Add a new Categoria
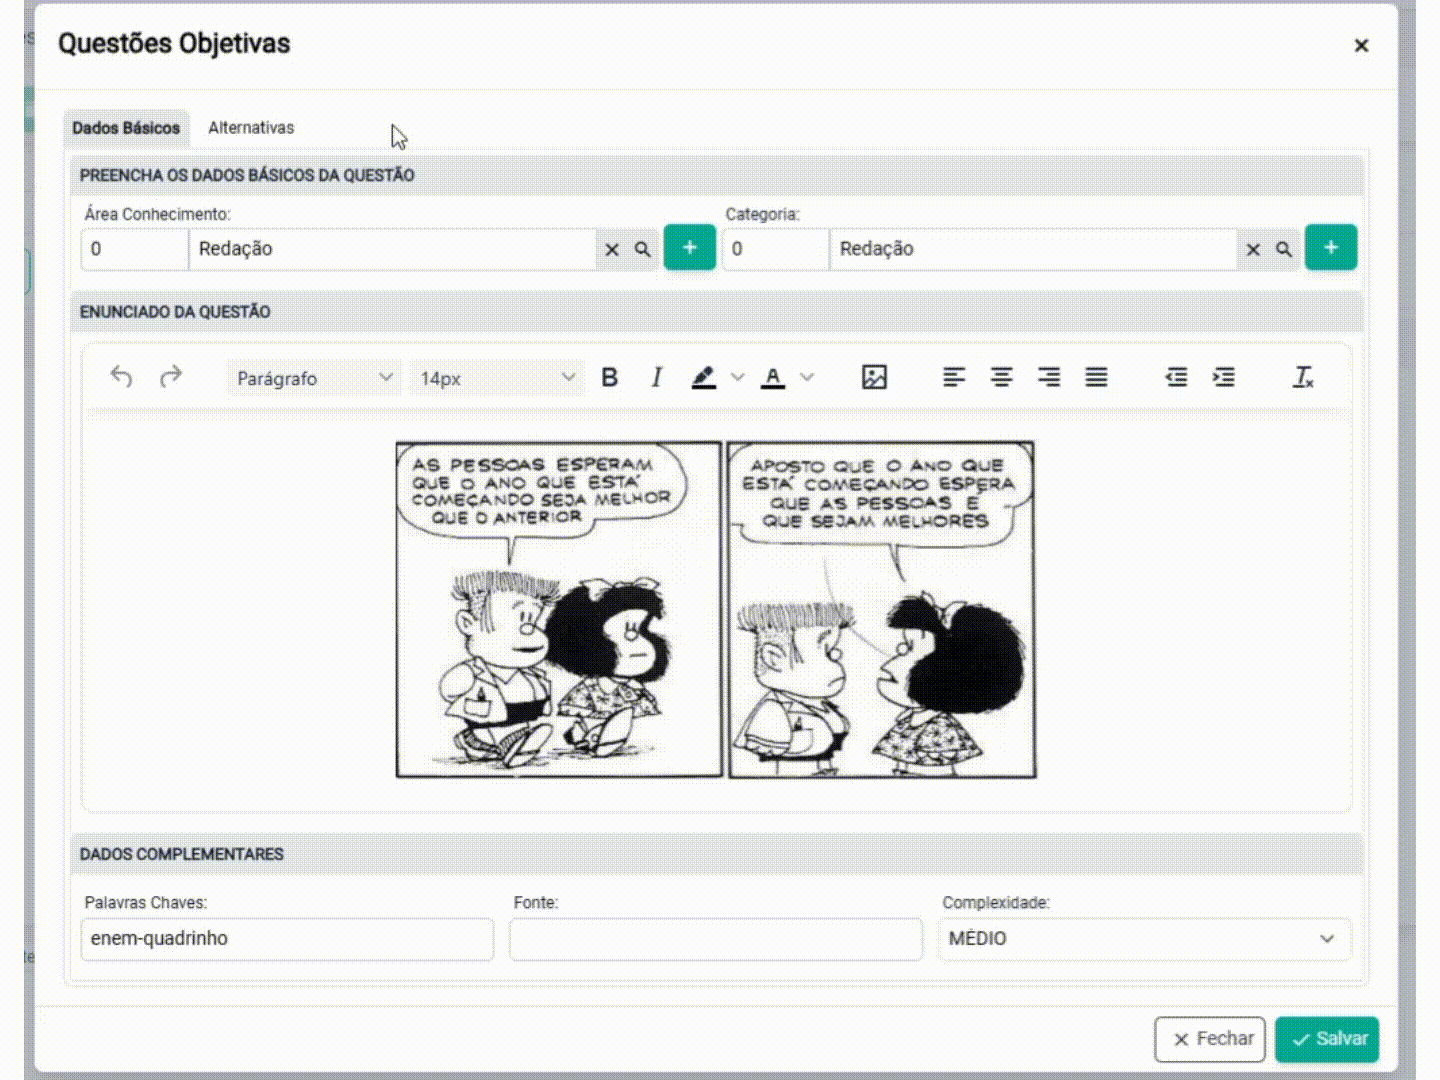 tap(1331, 247)
